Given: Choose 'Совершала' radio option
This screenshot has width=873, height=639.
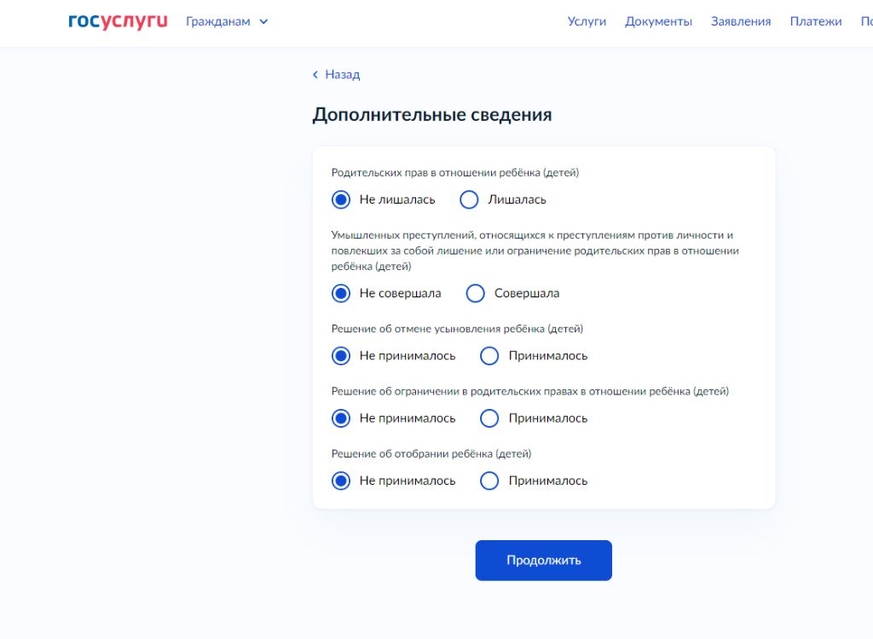Looking at the screenshot, I should pos(476,294).
